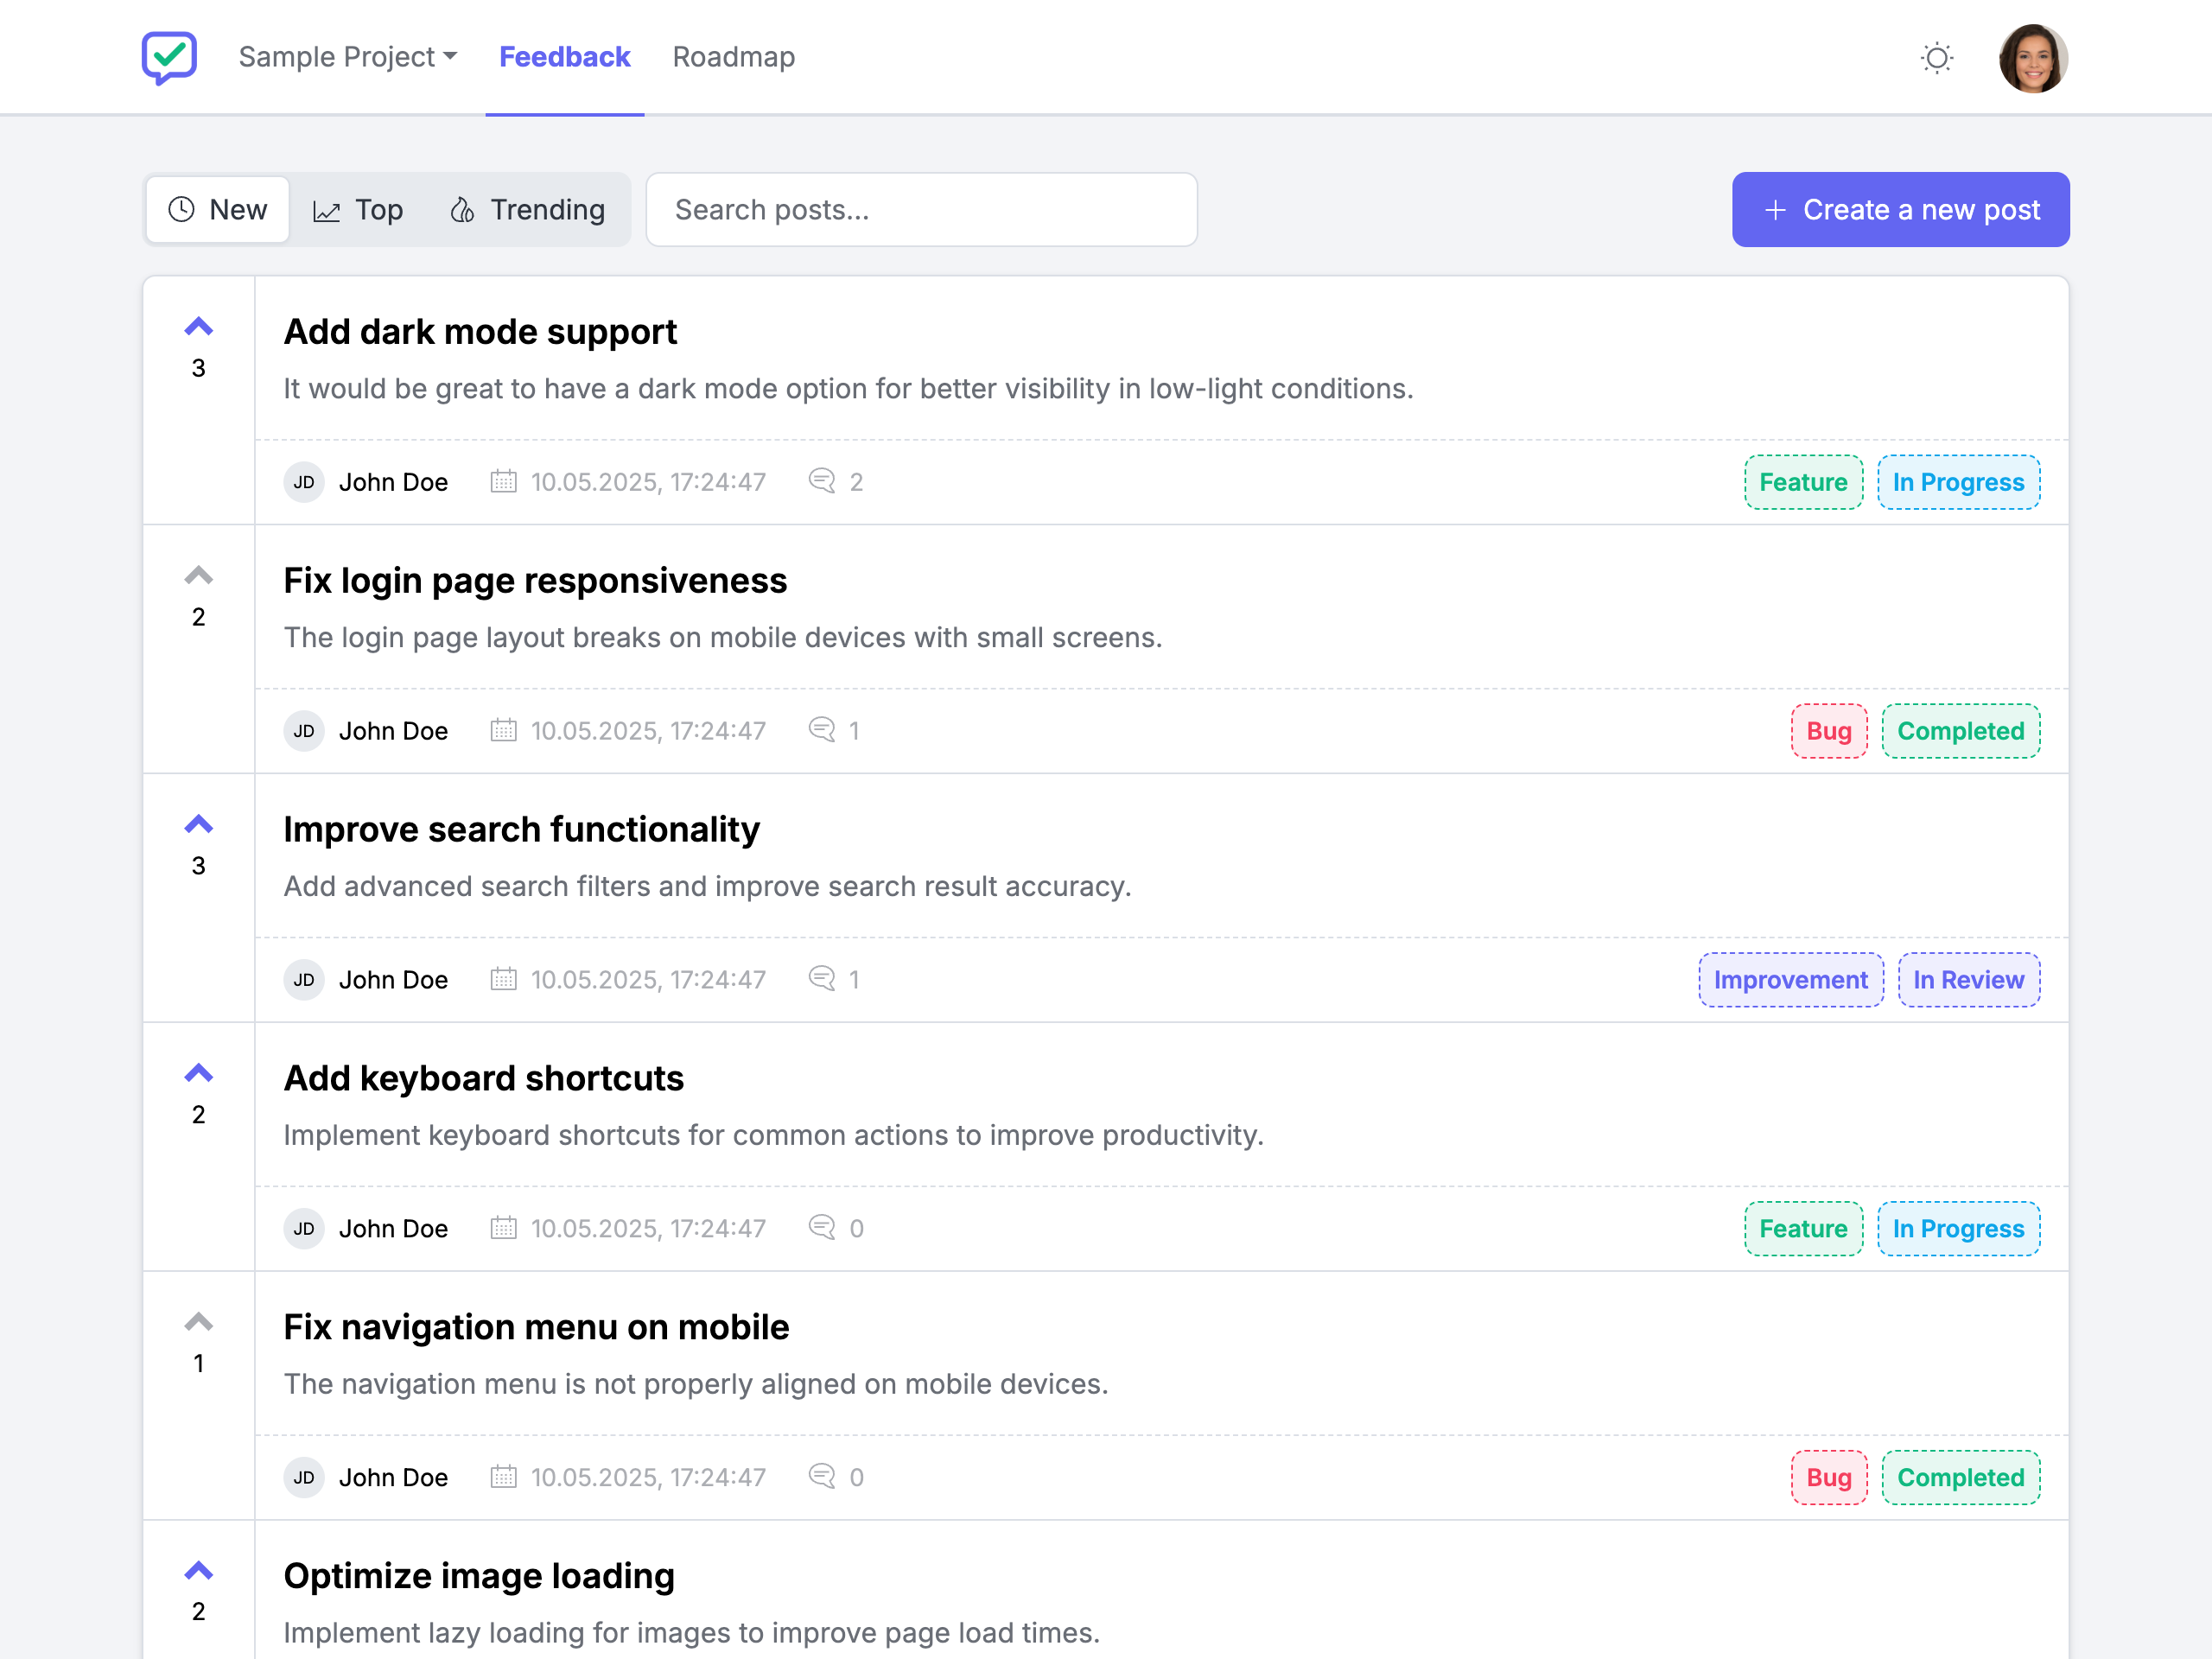The image size is (2212, 1659).
Task: Click the Search posts input field
Action: point(921,210)
